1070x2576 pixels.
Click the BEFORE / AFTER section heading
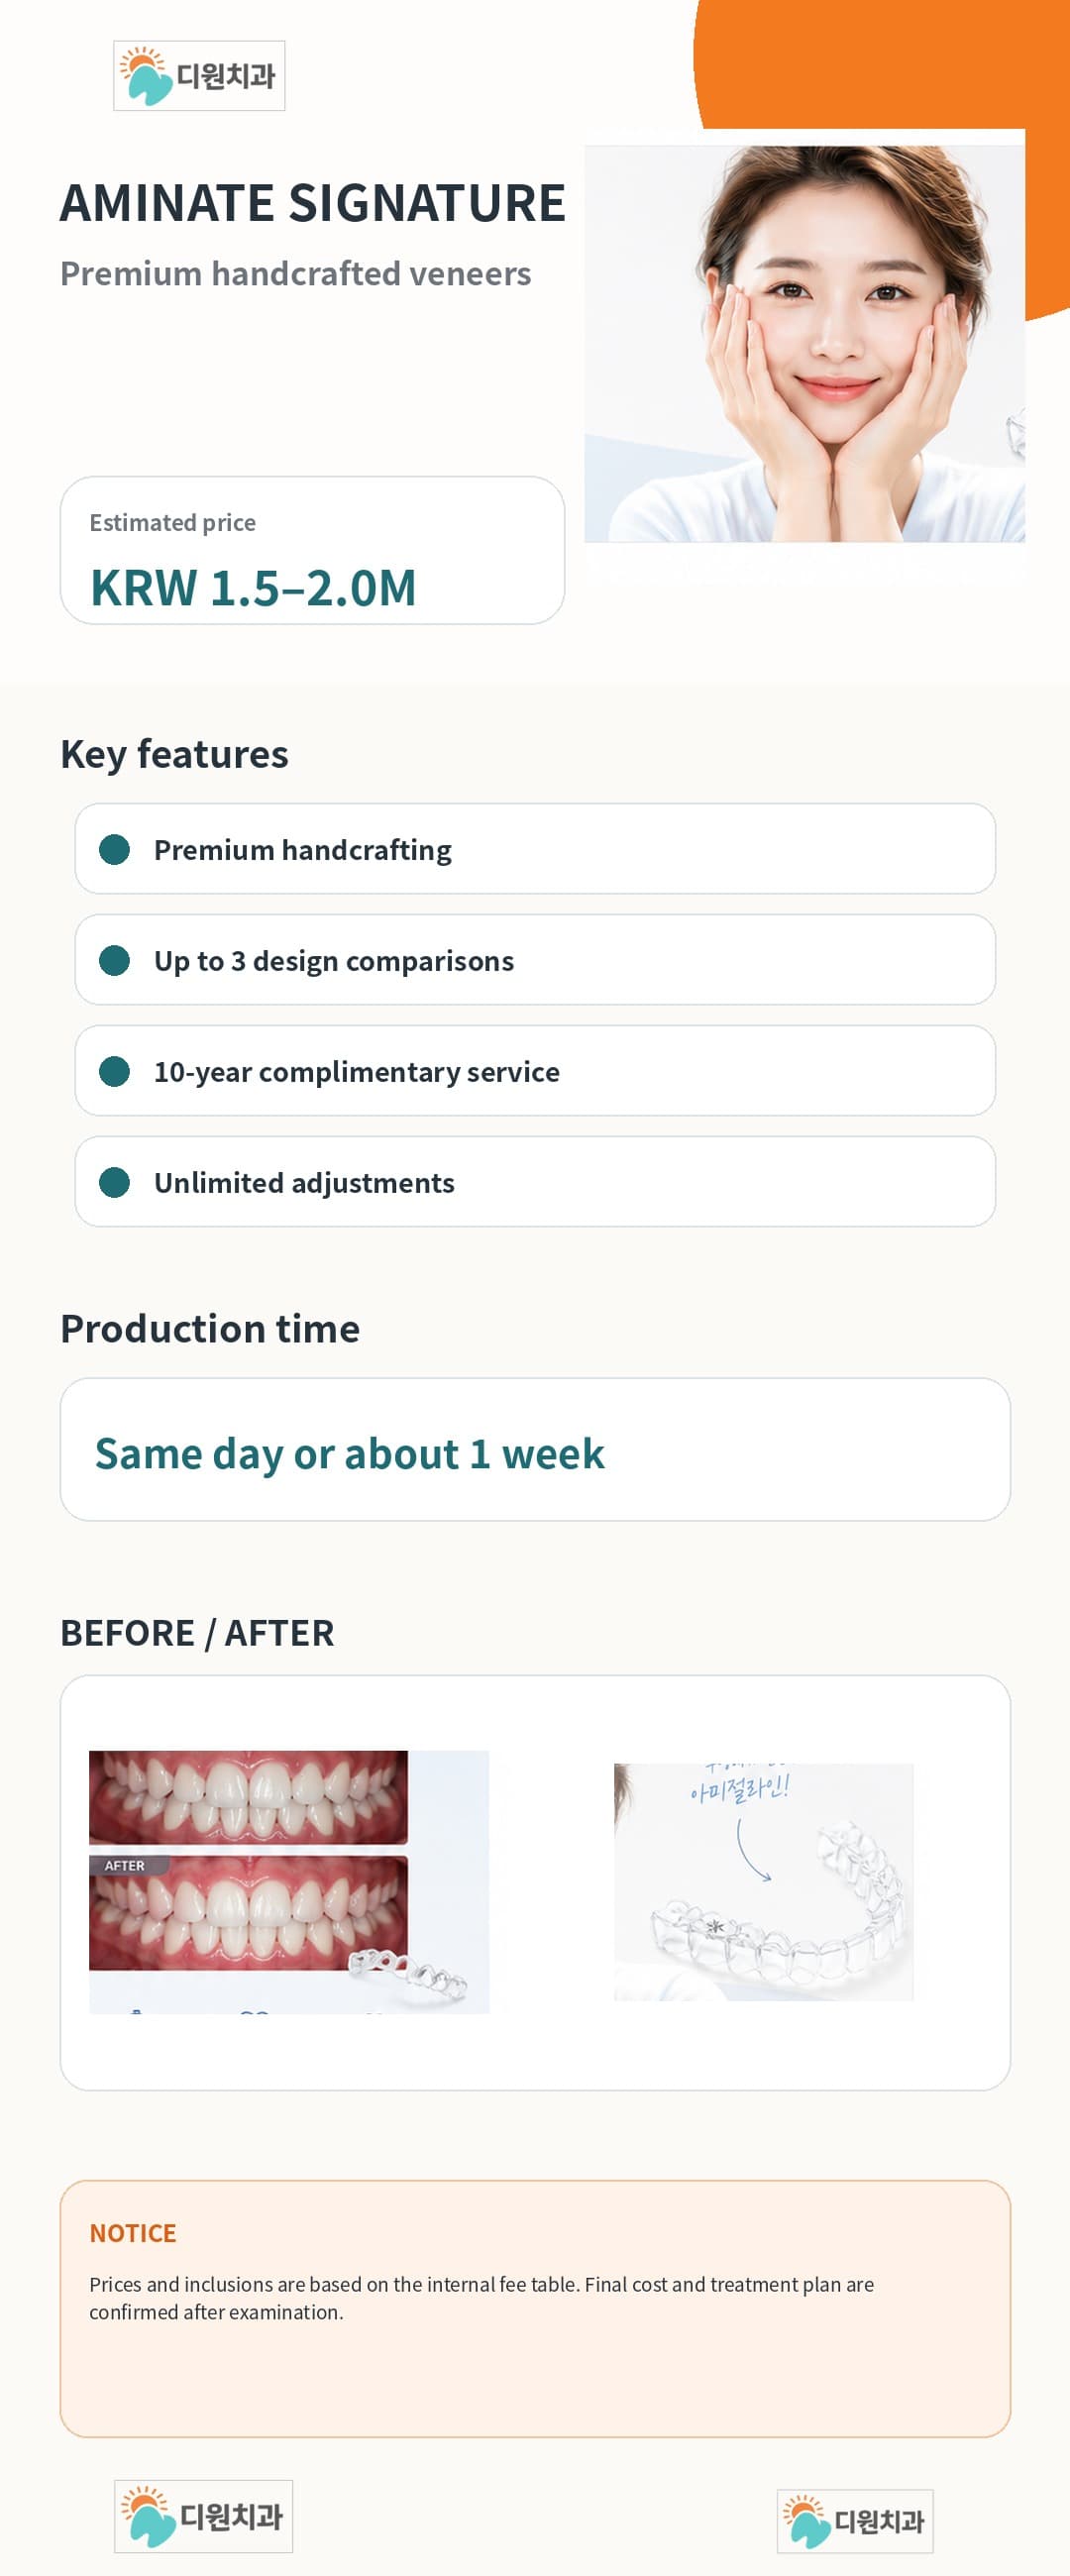pyautogui.click(x=197, y=1633)
